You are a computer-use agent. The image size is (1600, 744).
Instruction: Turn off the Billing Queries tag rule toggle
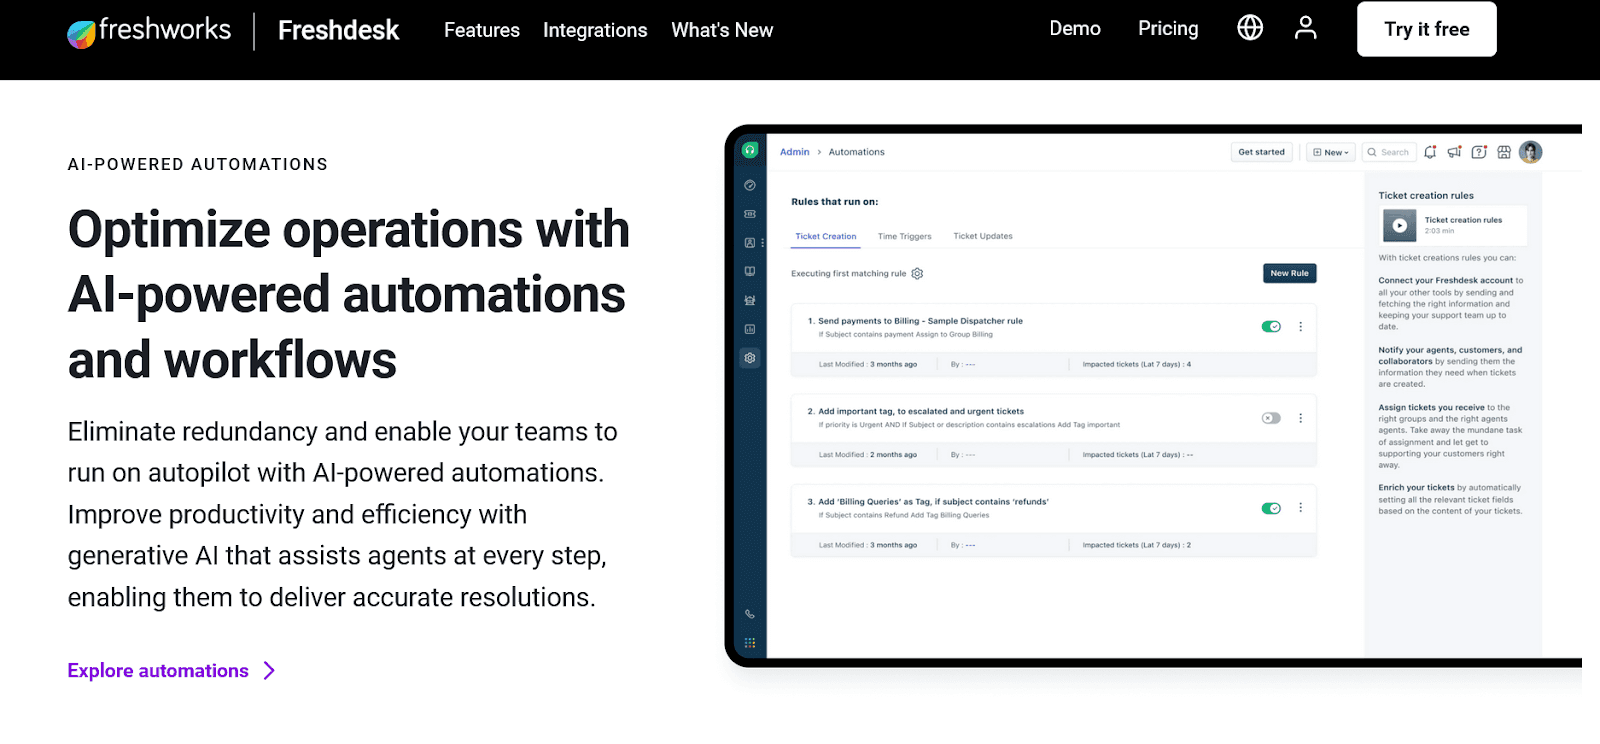[x=1271, y=508]
